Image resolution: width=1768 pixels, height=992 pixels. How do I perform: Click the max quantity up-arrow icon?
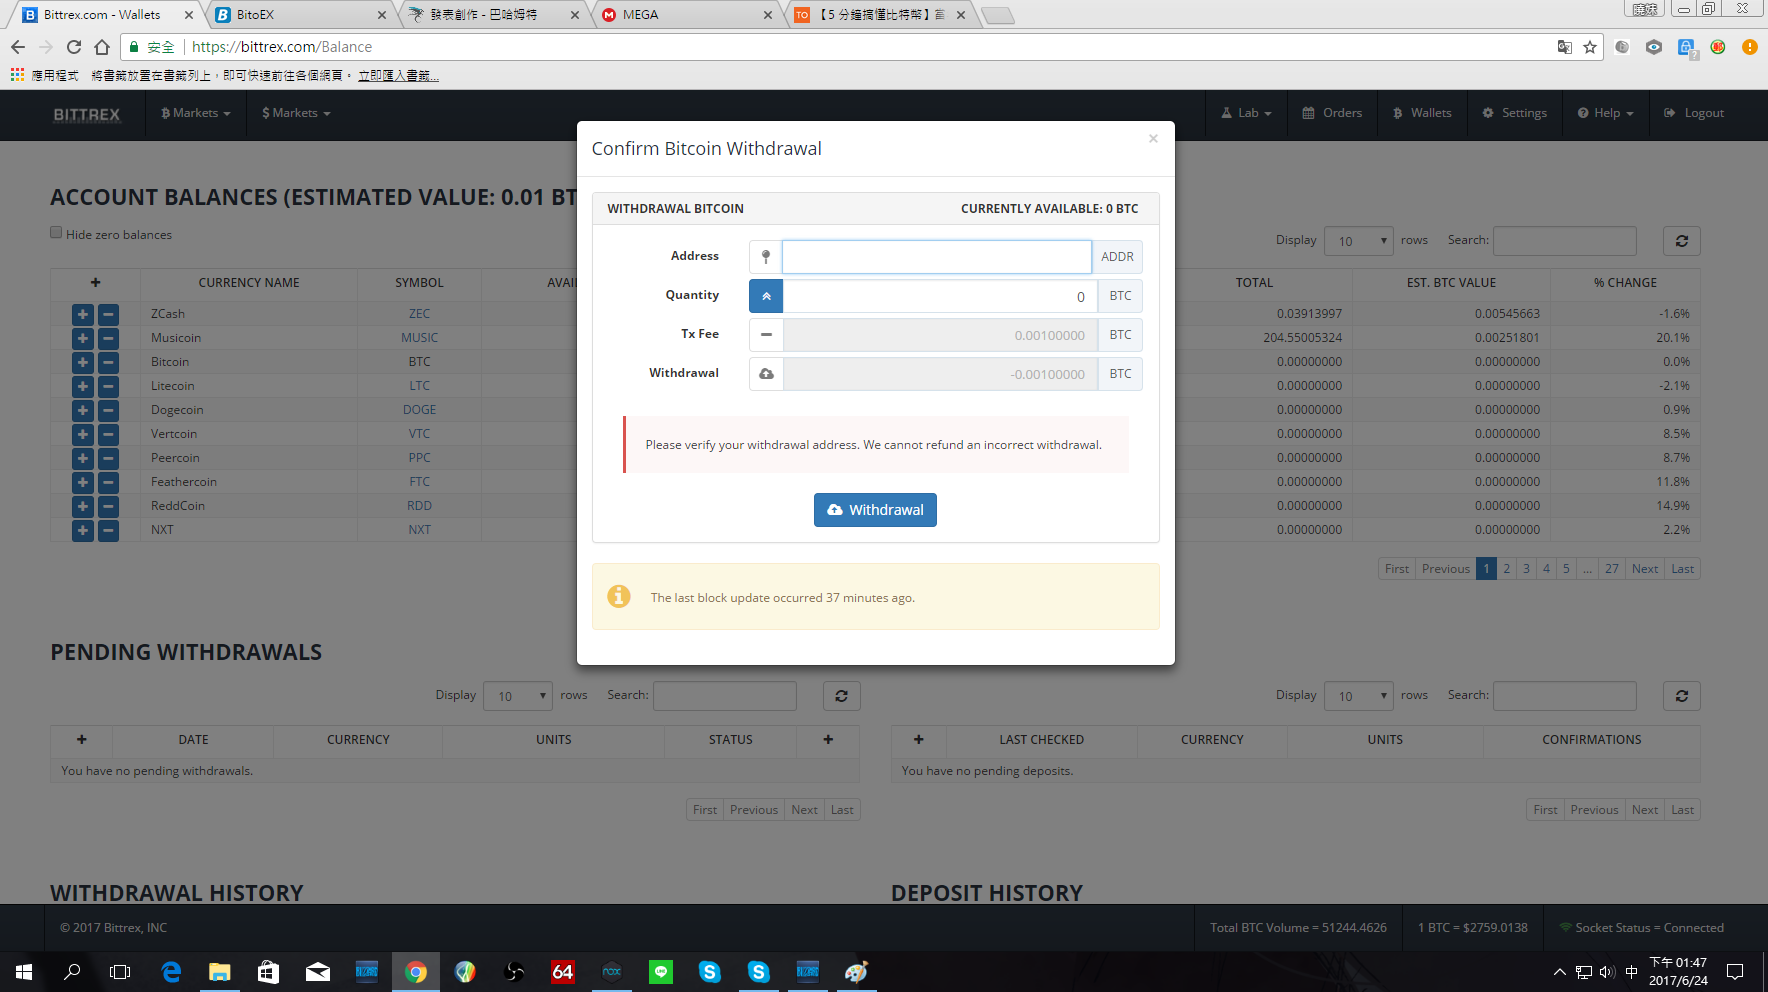766,296
